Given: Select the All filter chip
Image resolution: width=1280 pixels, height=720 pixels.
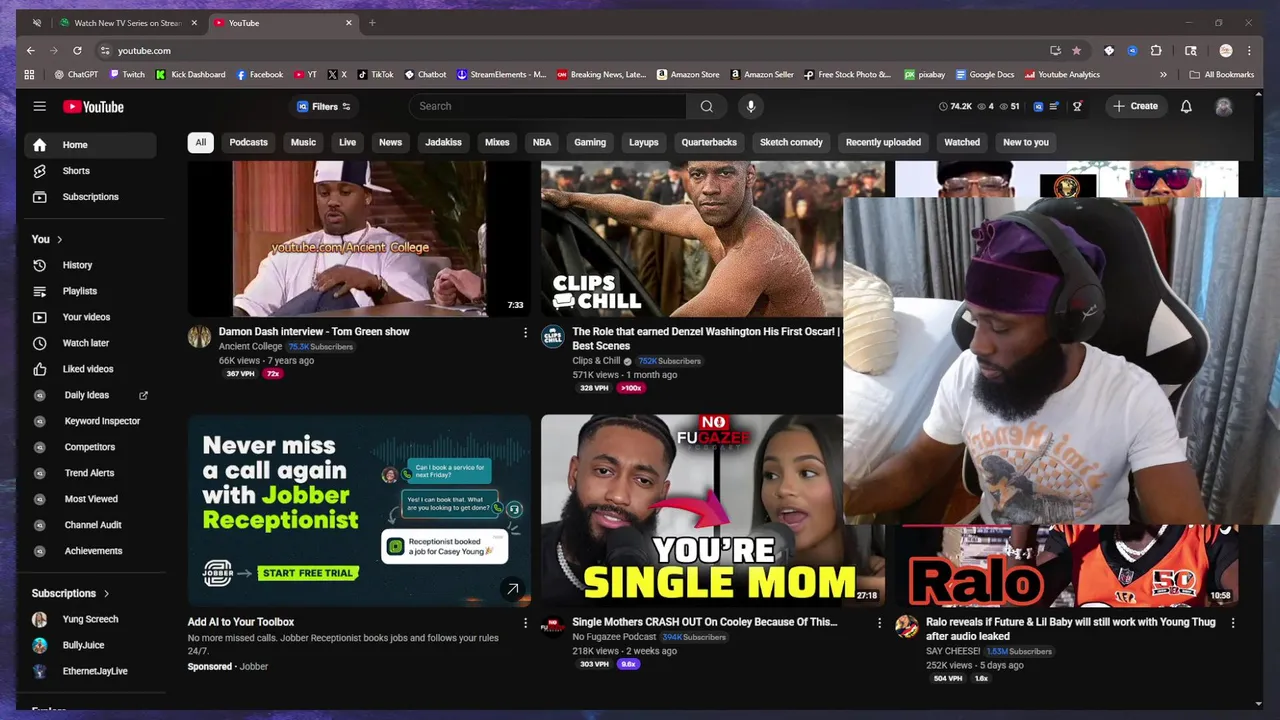Looking at the screenshot, I should pos(200,142).
